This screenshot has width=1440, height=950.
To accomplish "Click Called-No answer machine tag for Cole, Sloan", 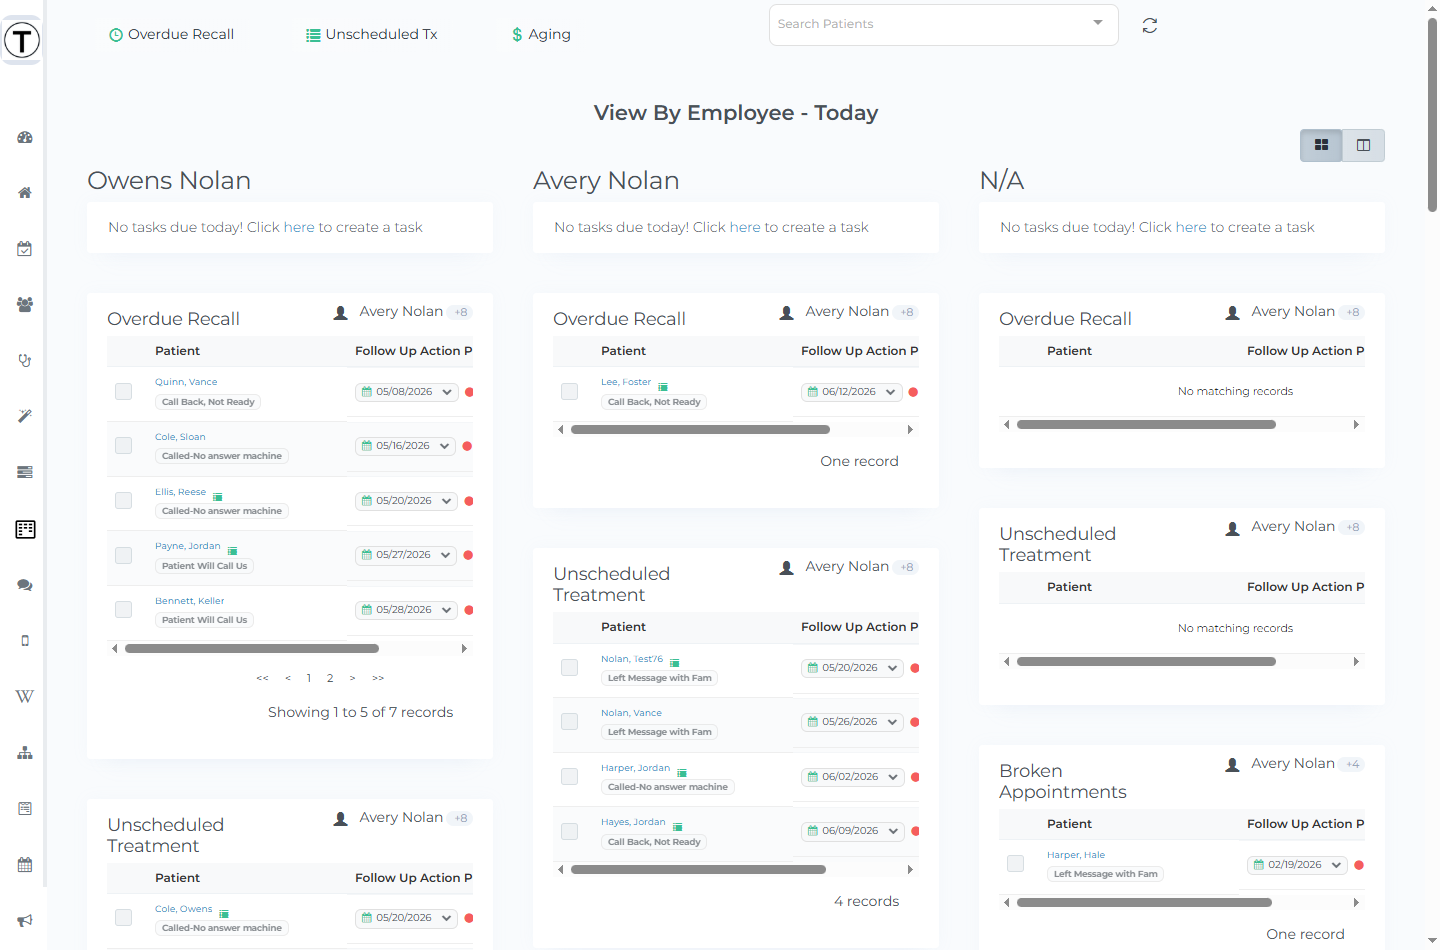I will click(x=222, y=456).
